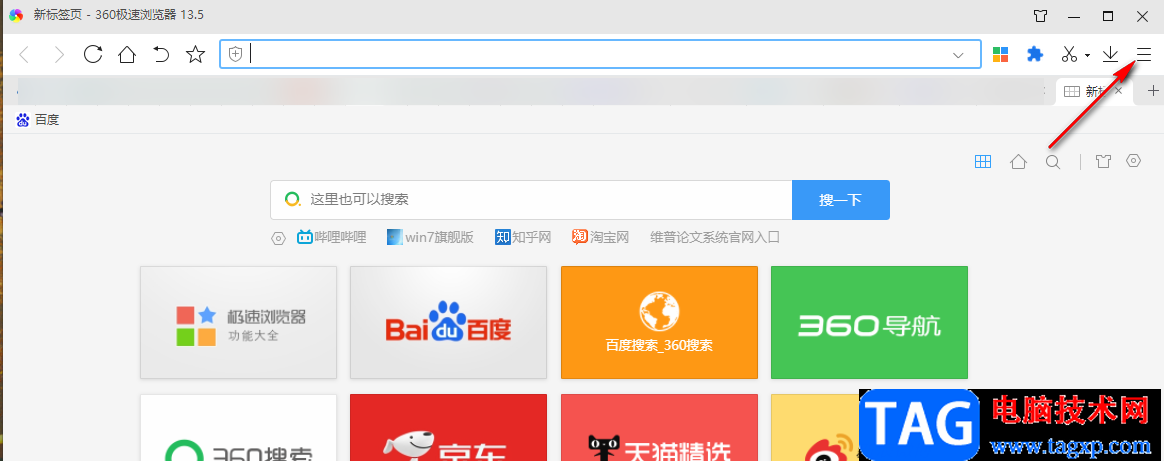
Task: Click the restore closed page undo icon
Action: click(161, 54)
